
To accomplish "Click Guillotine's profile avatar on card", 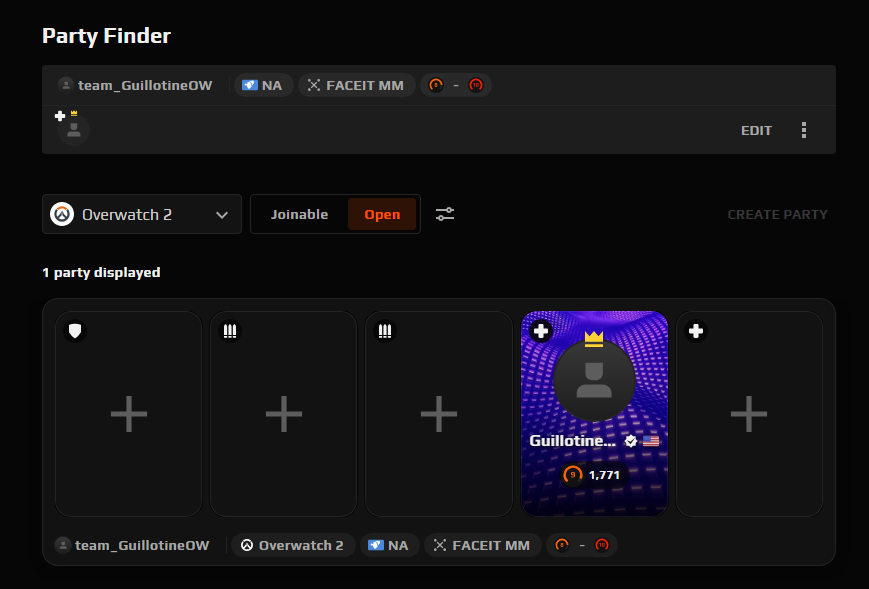I will click(x=594, y=381).
